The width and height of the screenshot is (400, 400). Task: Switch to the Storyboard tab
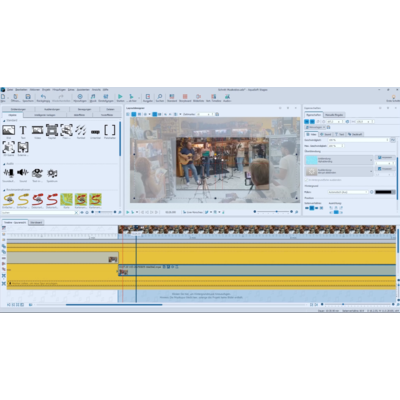(36, 222)
